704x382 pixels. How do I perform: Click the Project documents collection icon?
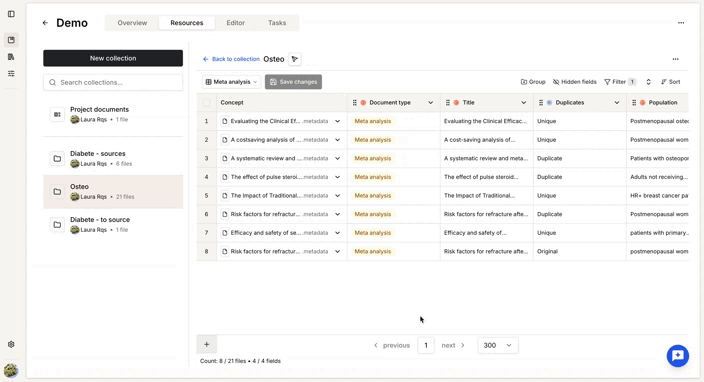pyautogui.click(x=57, y=114)
